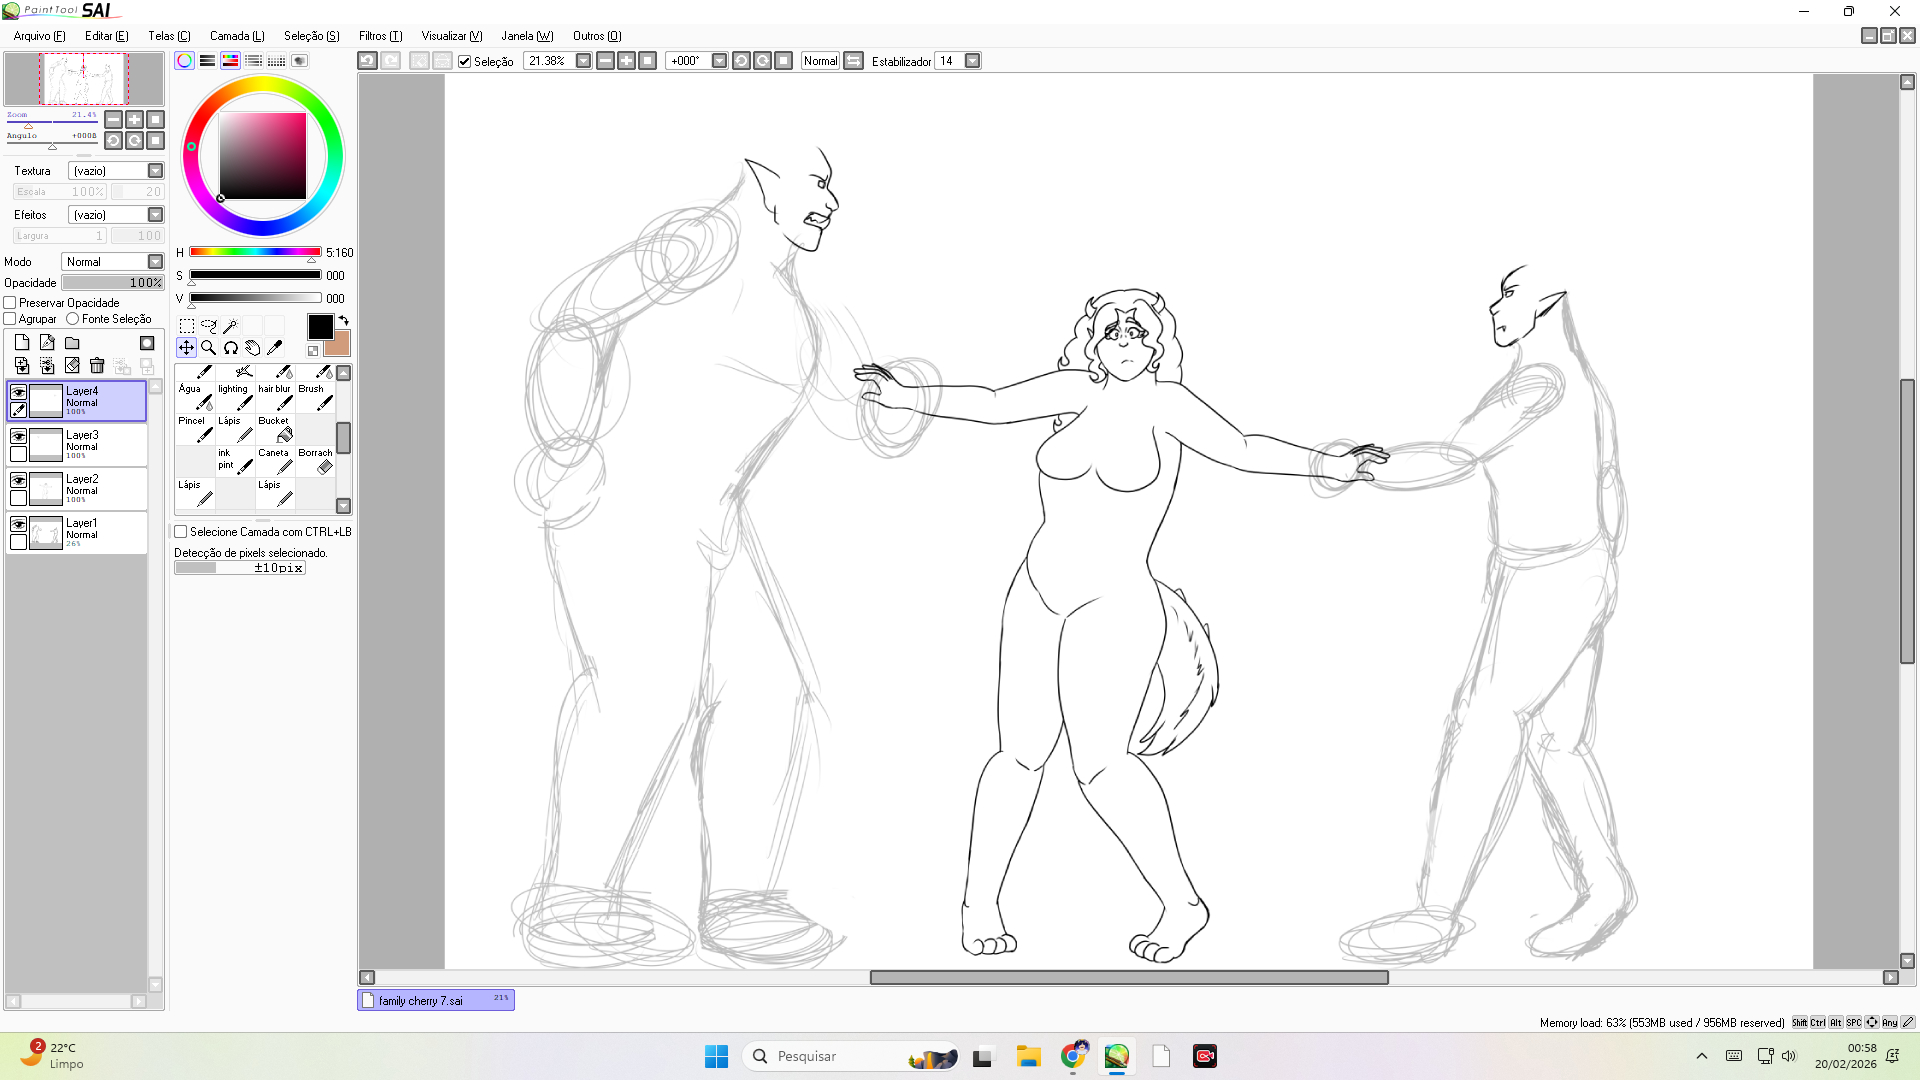Select the Magic Wand tool

[230, 326]
